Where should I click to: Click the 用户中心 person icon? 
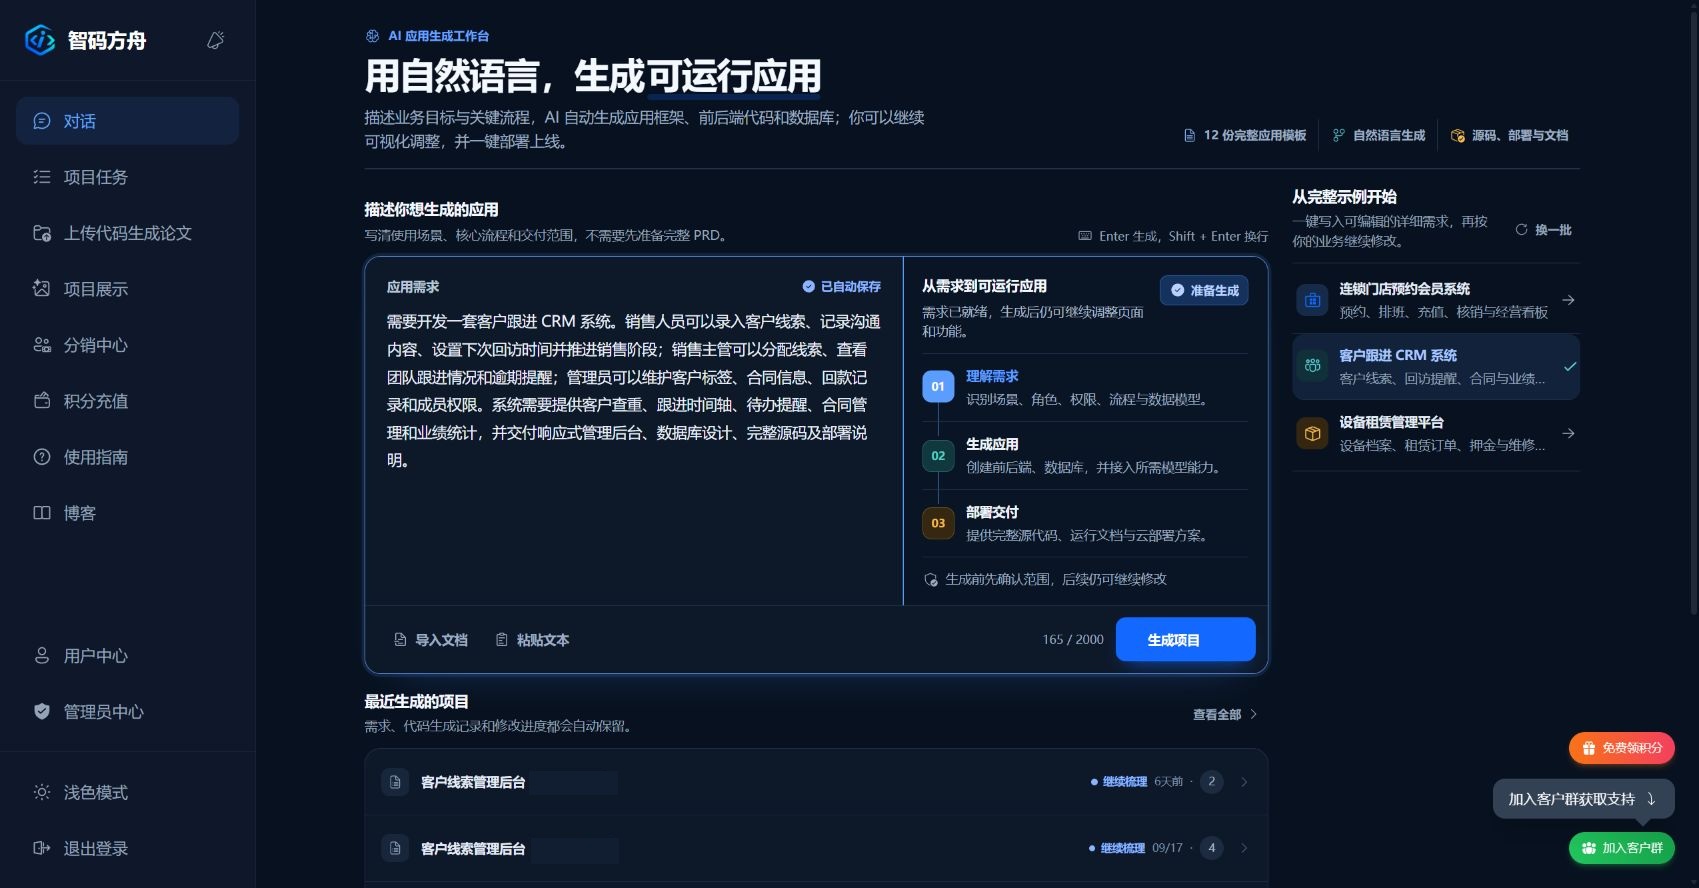pyautogui.click(x=42, y=656)
